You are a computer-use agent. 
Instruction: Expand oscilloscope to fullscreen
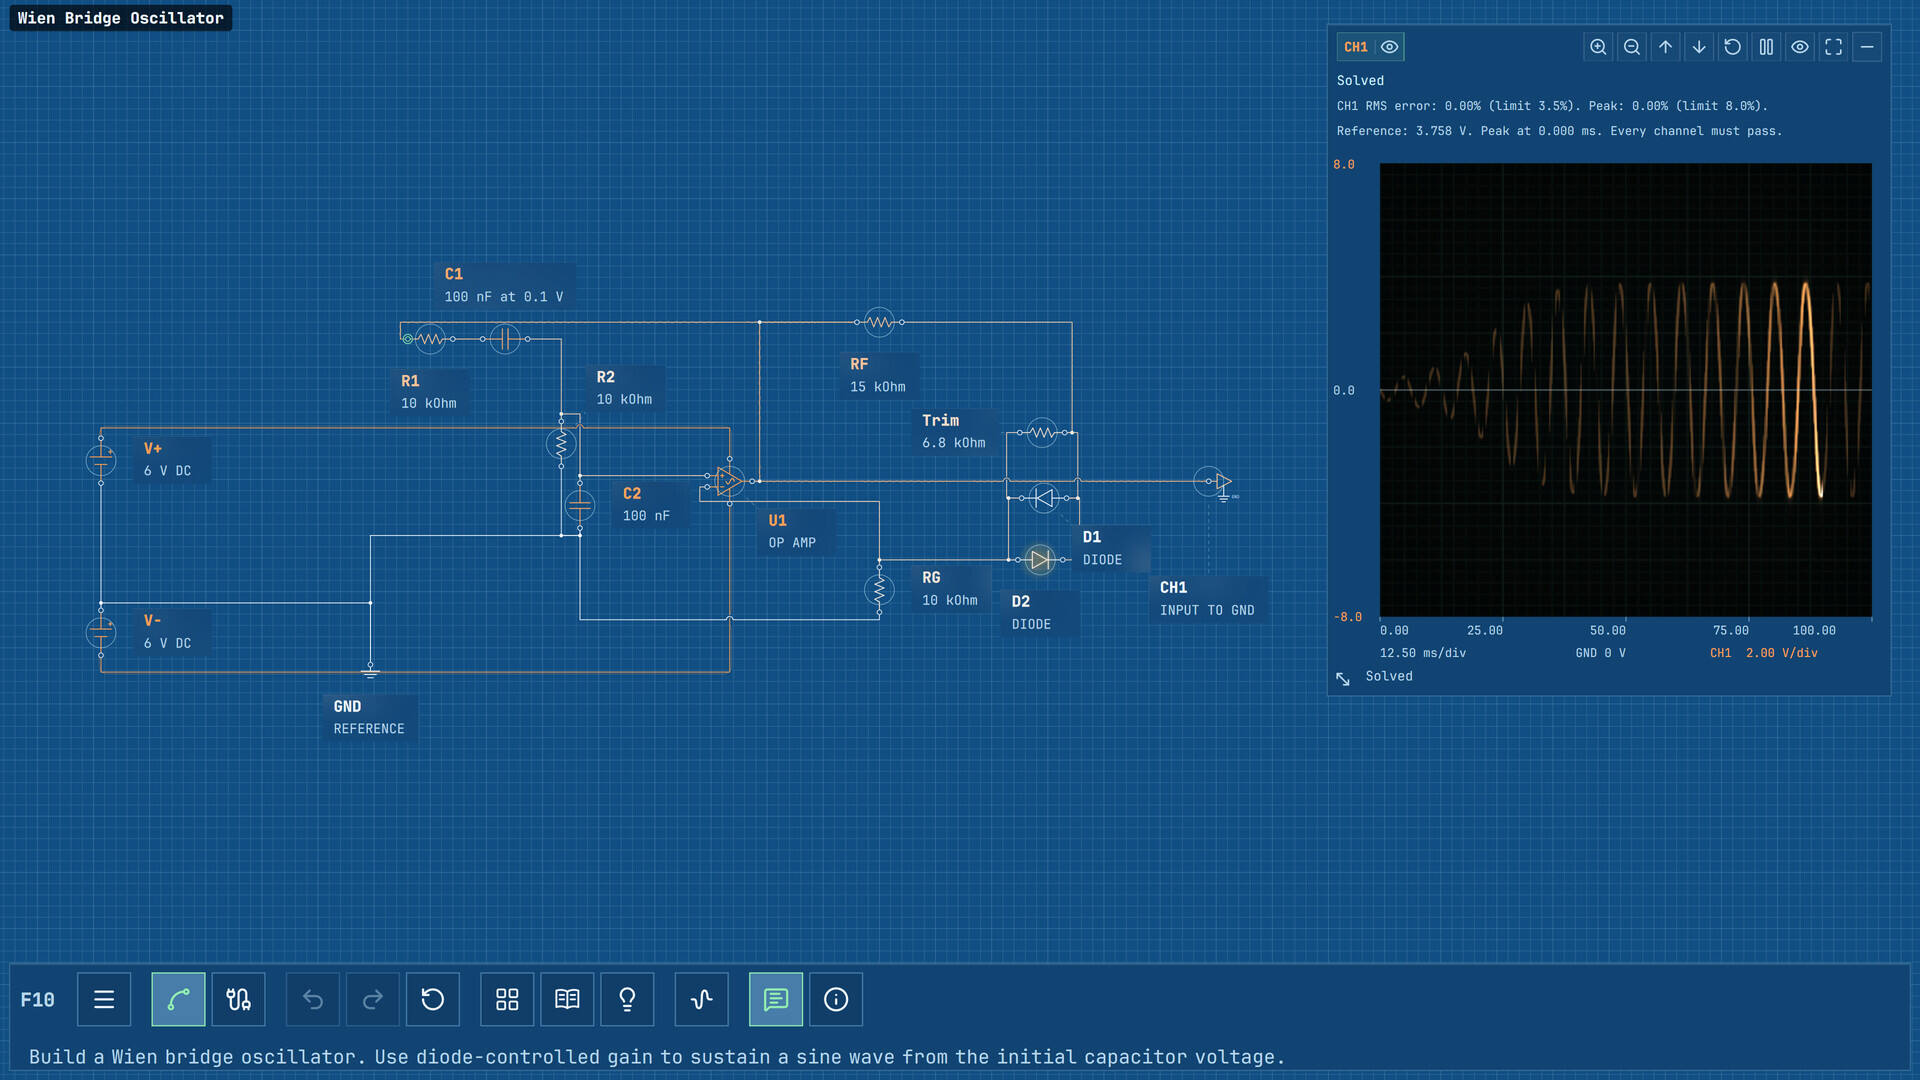click(1833, 47)
